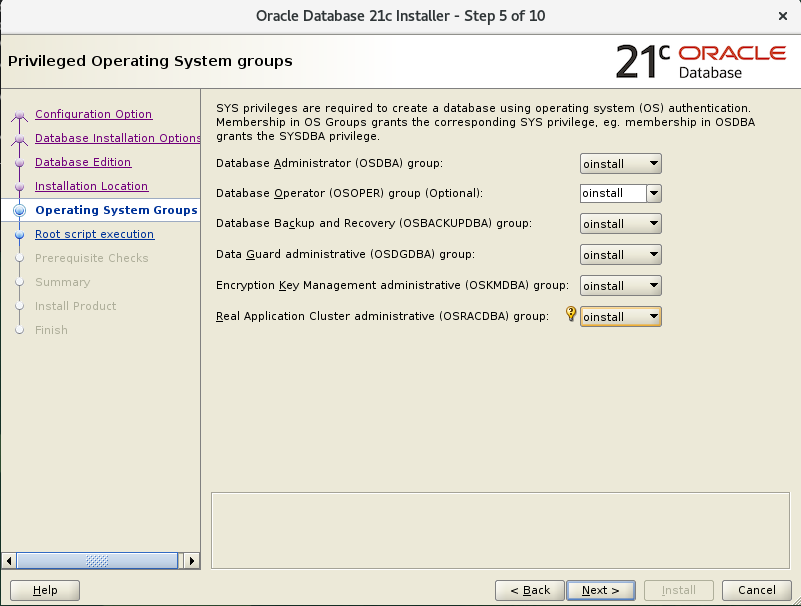Open the Database Installation Options step
The width and height of the screenshot is (801, 606).
[x=117, y=138]
